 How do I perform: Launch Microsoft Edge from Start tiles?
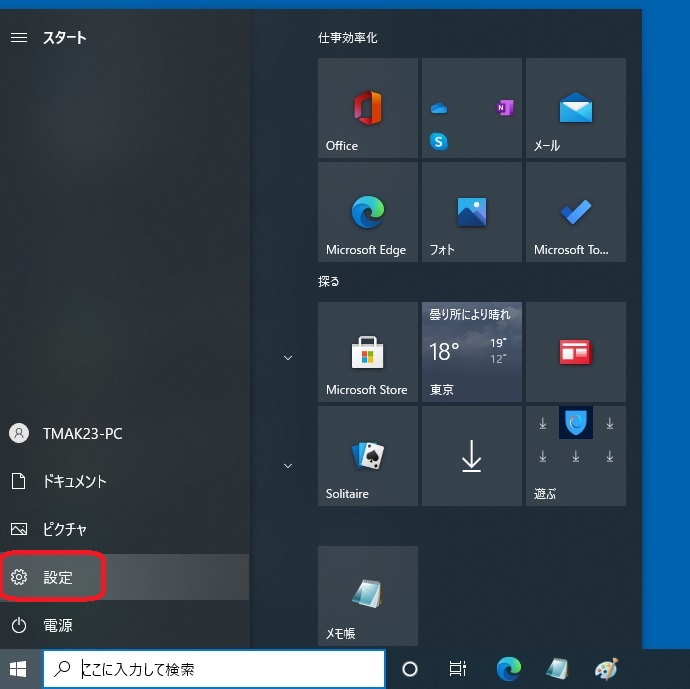tap(367, 212)
